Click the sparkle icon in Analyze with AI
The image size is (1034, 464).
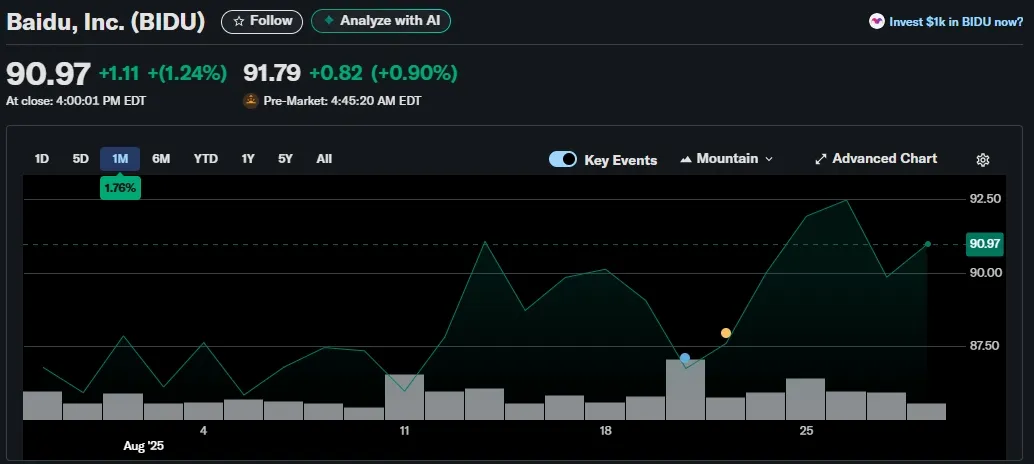point(328,21)
